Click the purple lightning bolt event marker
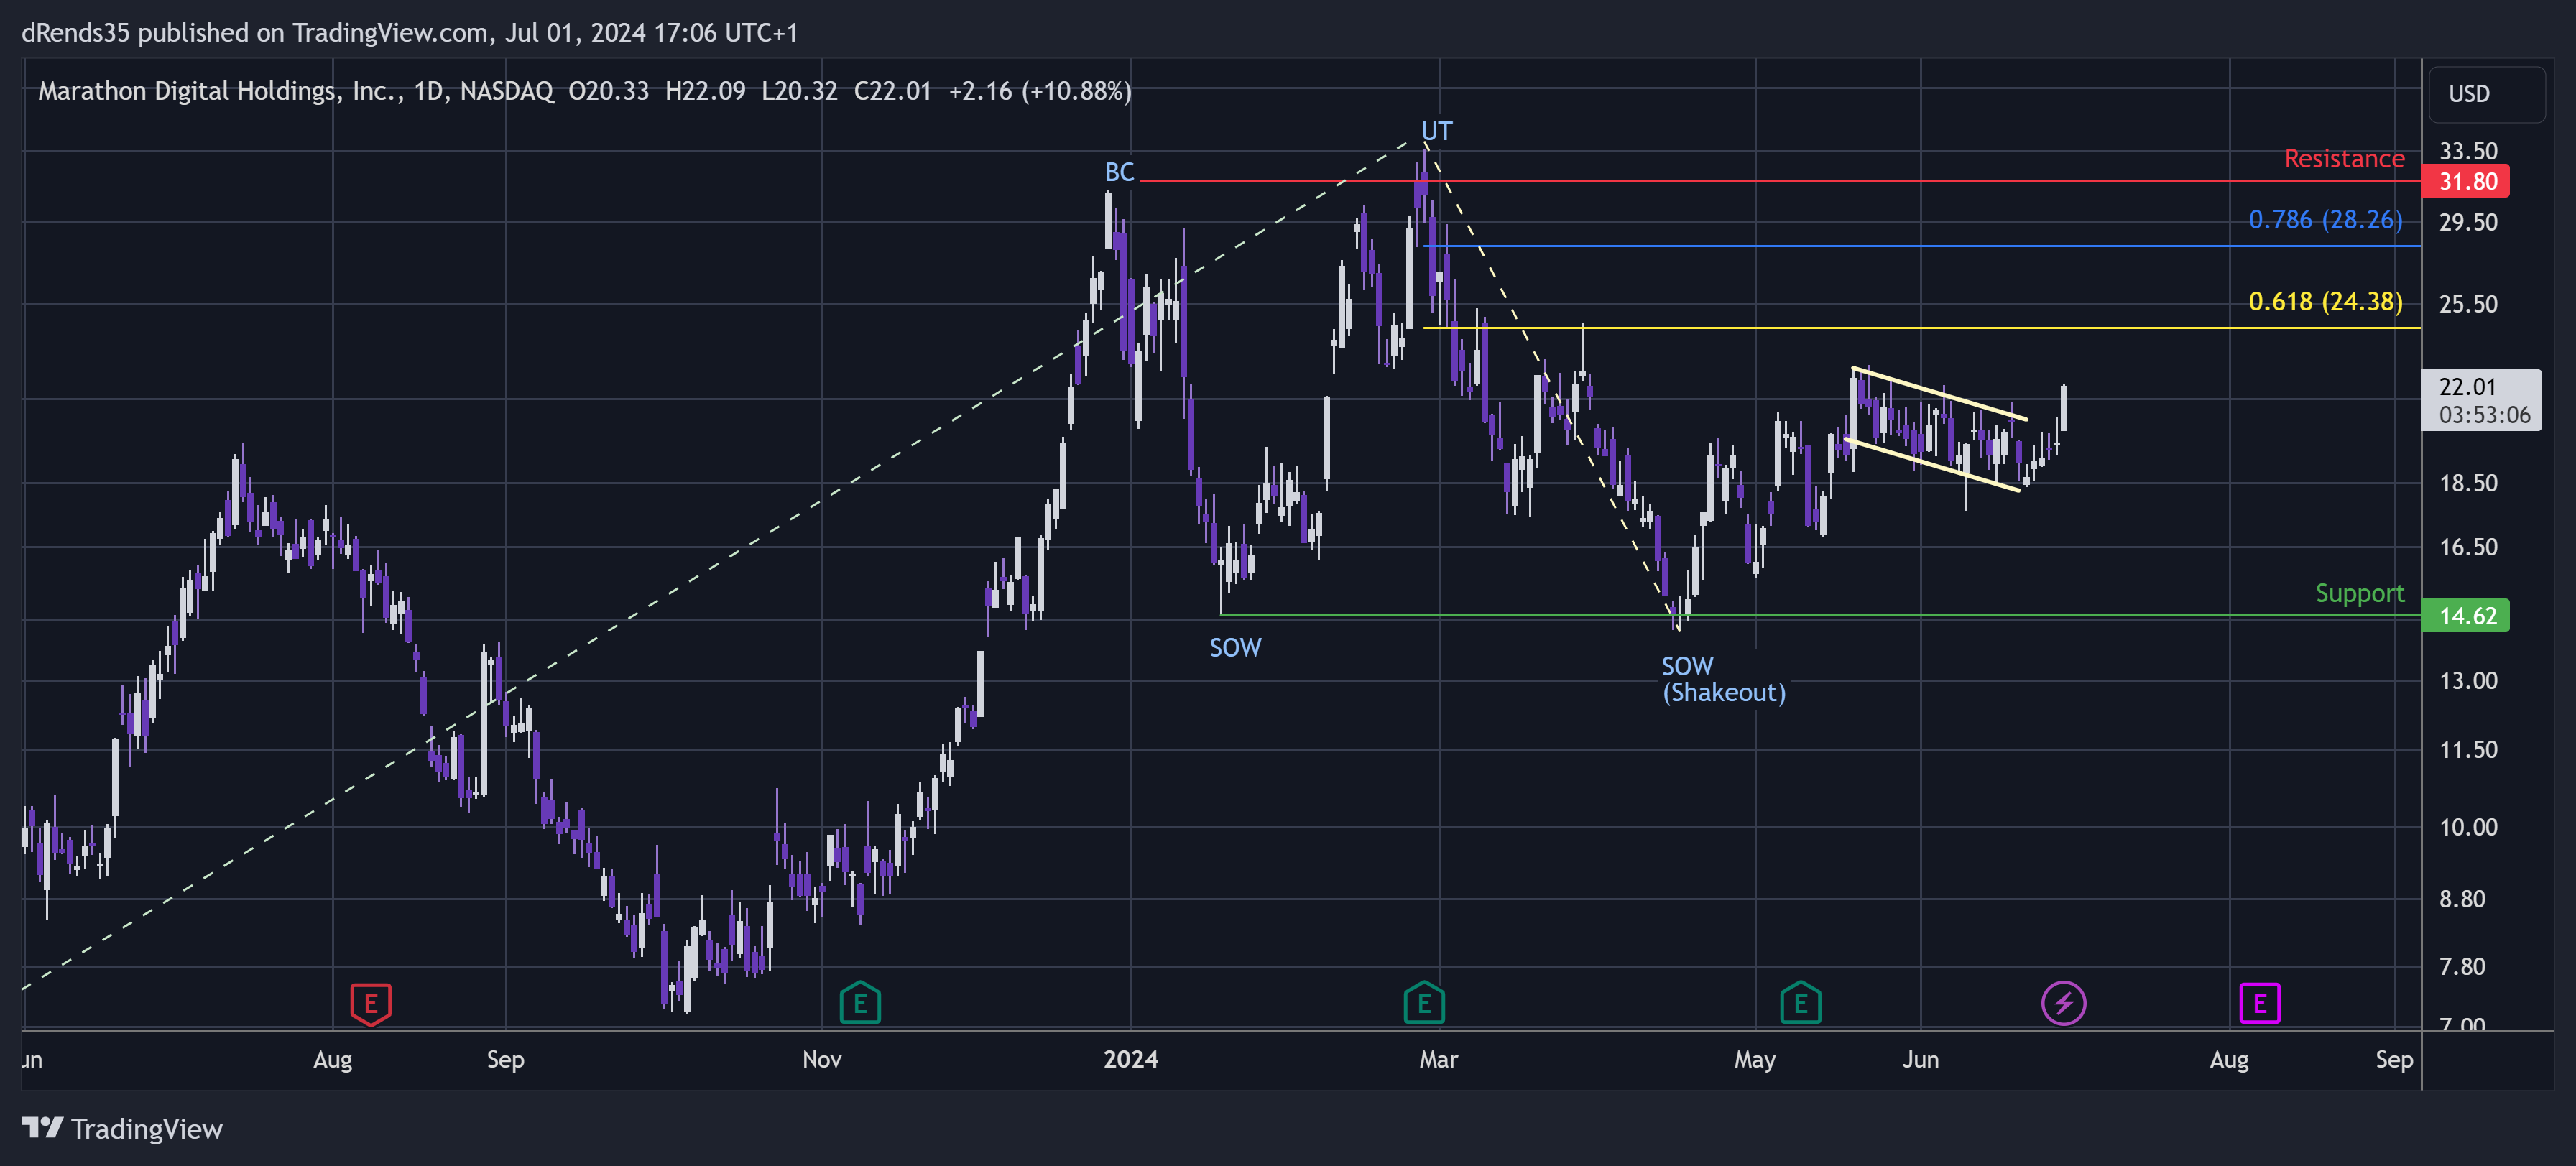The width and height of the screenshot is (2576, 1166). pyautogui.click(x=2063, y=1003)
